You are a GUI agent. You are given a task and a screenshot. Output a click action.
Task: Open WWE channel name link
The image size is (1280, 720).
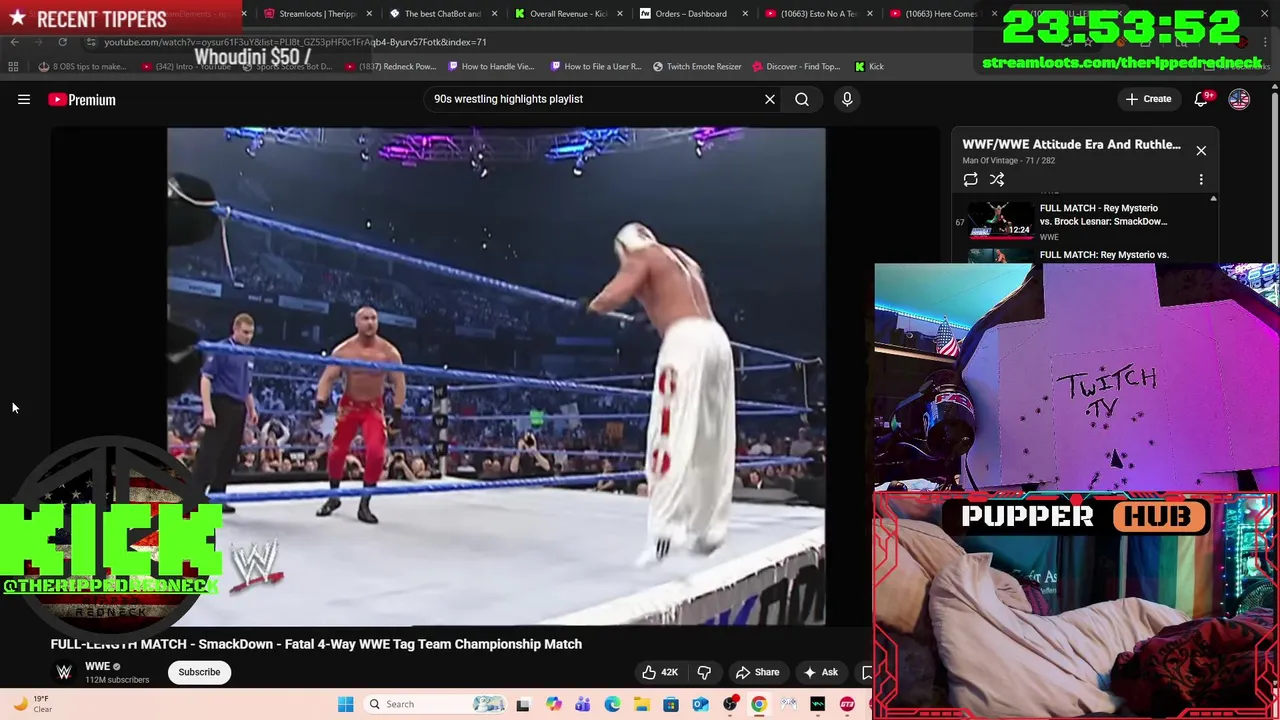coord(97,666)
